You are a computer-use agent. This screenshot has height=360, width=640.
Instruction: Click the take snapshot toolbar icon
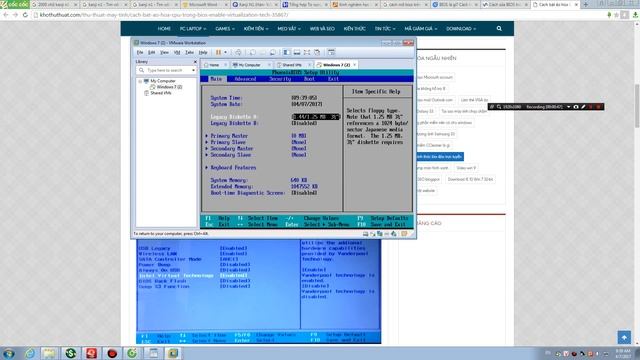pyautogui.click(x=253, y=52)
